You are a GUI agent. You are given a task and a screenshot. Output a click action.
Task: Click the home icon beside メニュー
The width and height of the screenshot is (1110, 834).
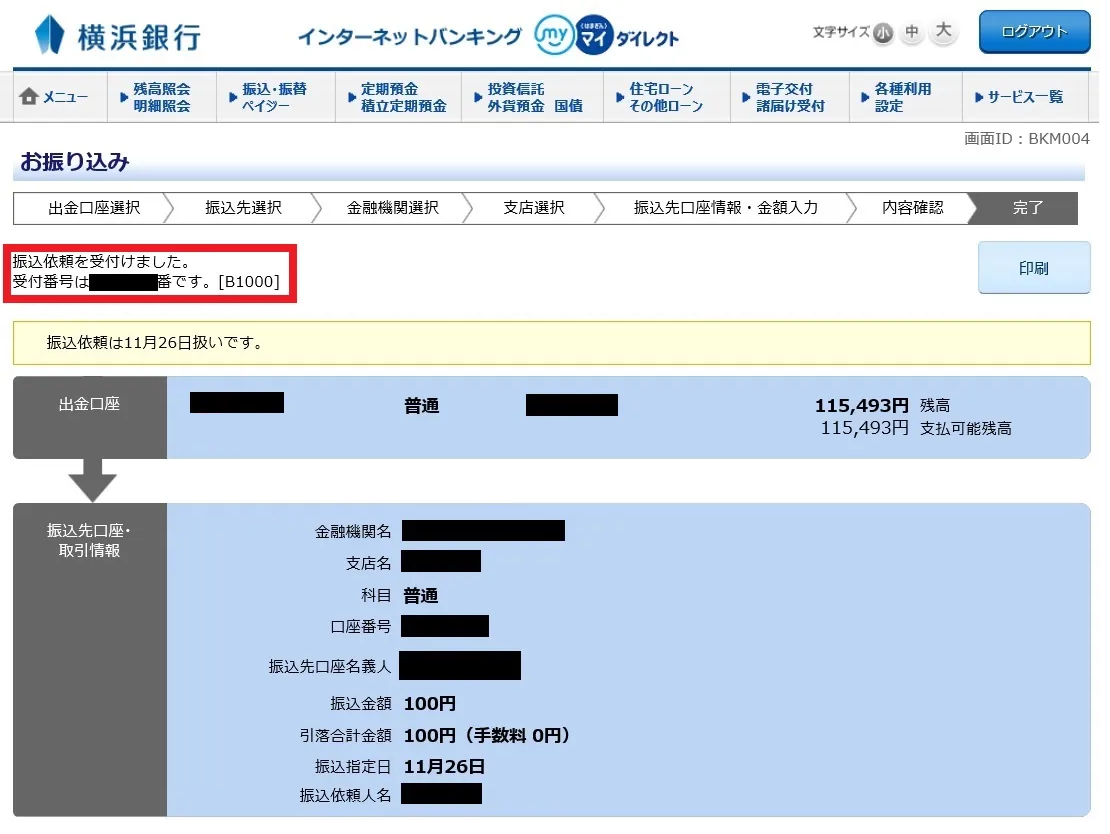click(28, 96)
